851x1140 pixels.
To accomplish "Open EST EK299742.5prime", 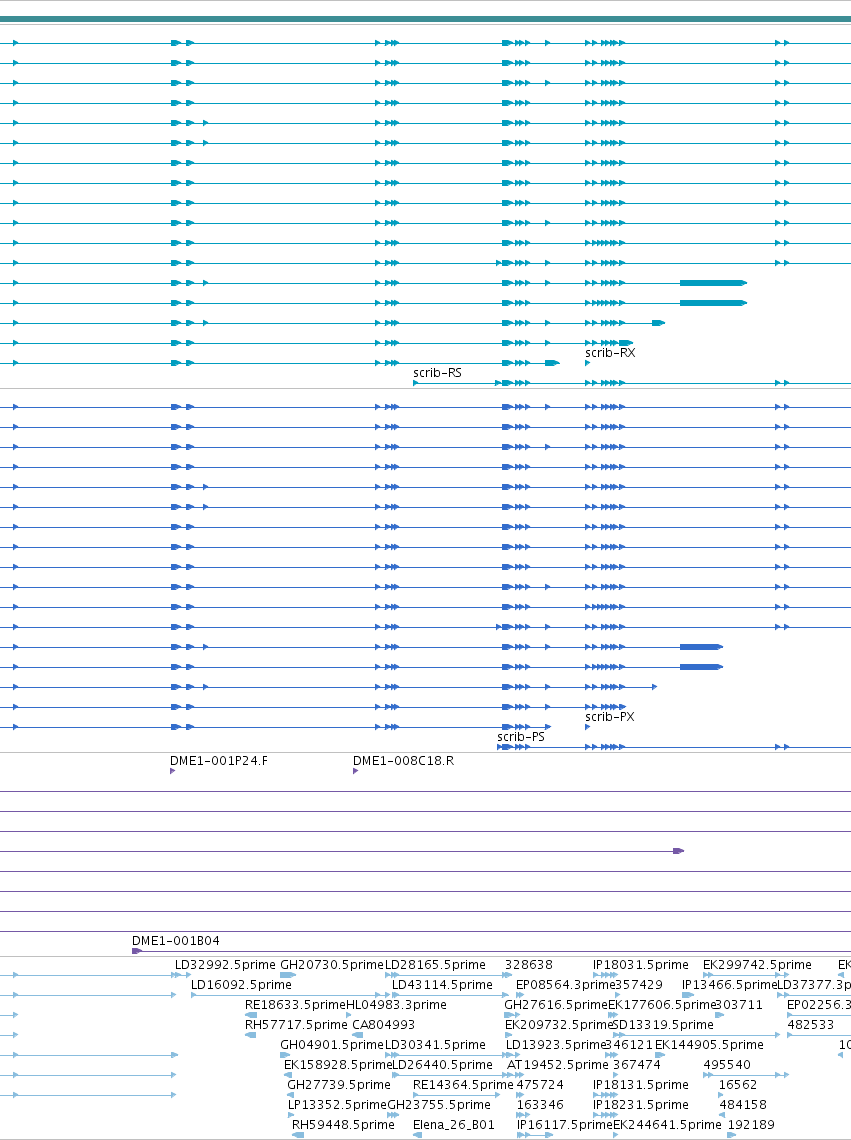I will pyautogui.click(x=757, y=965).
